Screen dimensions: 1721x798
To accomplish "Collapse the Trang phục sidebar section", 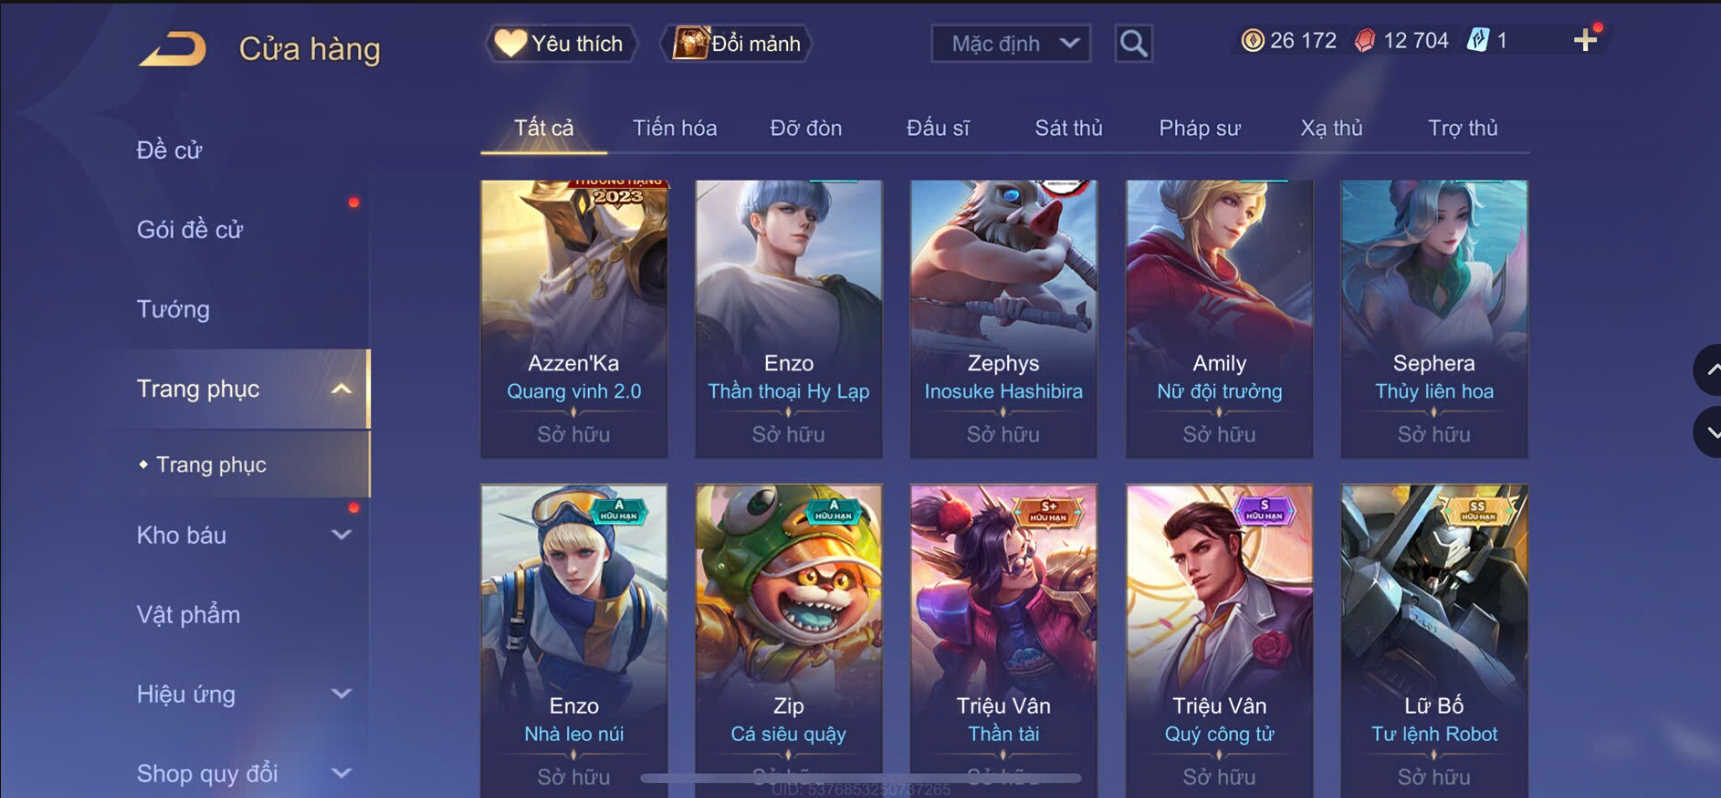I will click(x=341, y=389).
